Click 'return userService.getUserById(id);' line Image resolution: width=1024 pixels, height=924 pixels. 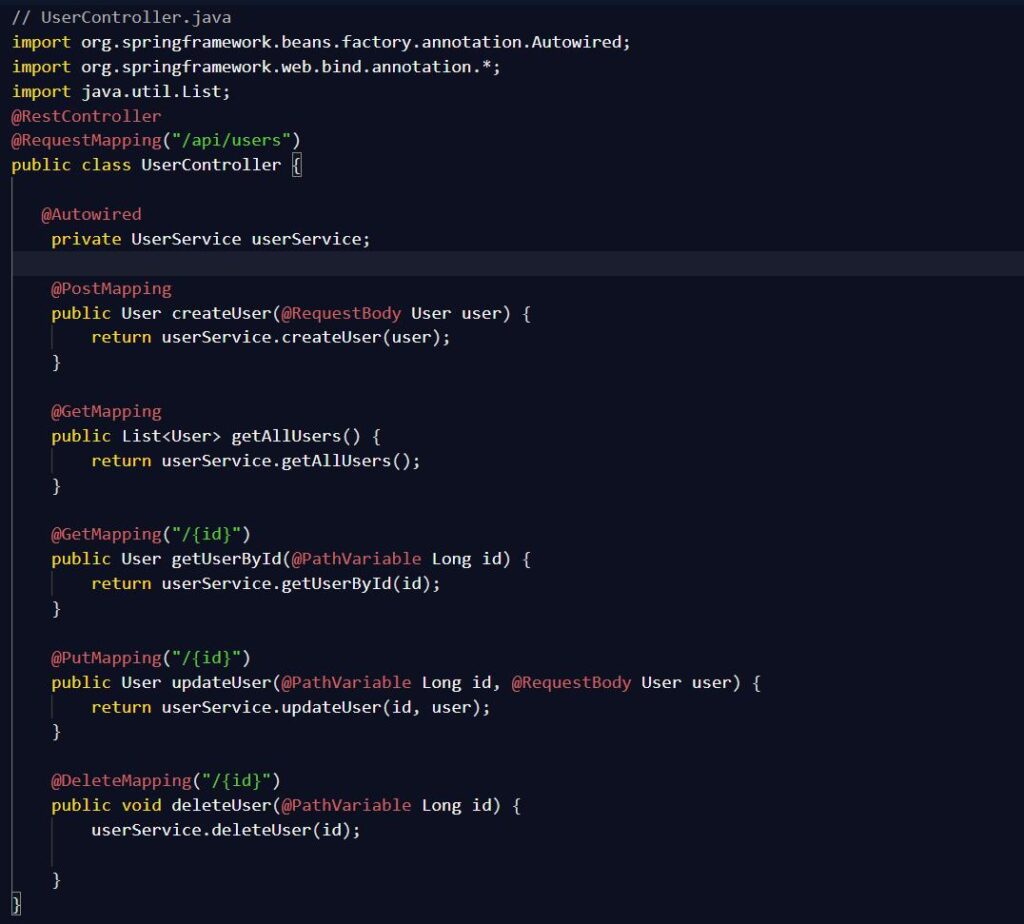pos(266,584)
